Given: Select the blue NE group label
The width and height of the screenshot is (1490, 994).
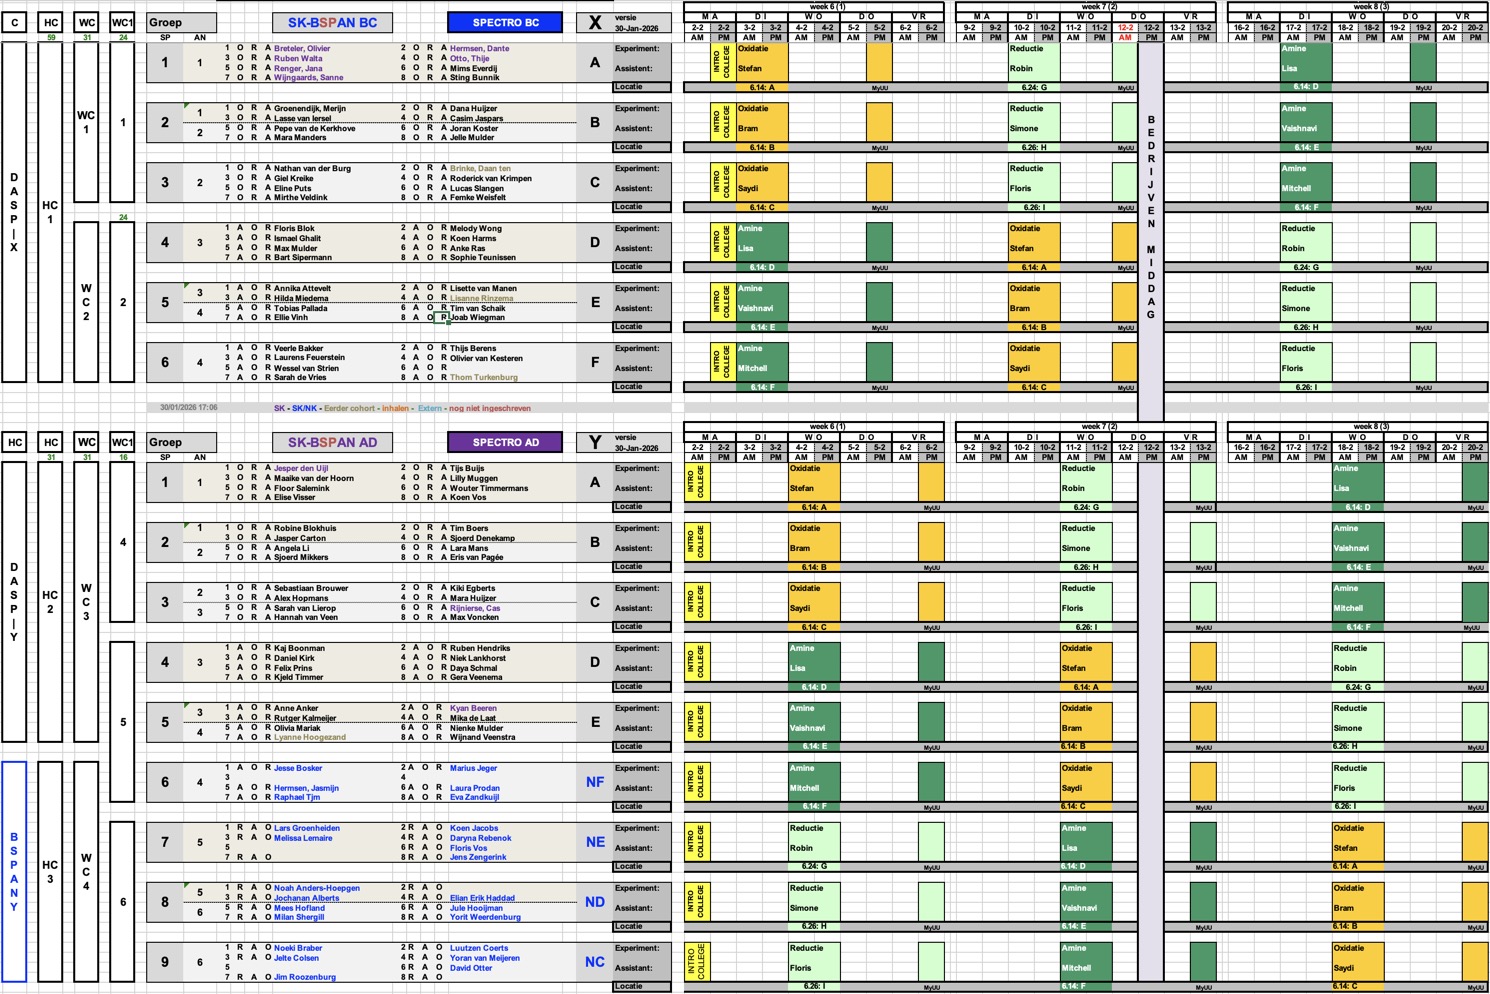Looking at the screenshot, I should pos(595,842).
